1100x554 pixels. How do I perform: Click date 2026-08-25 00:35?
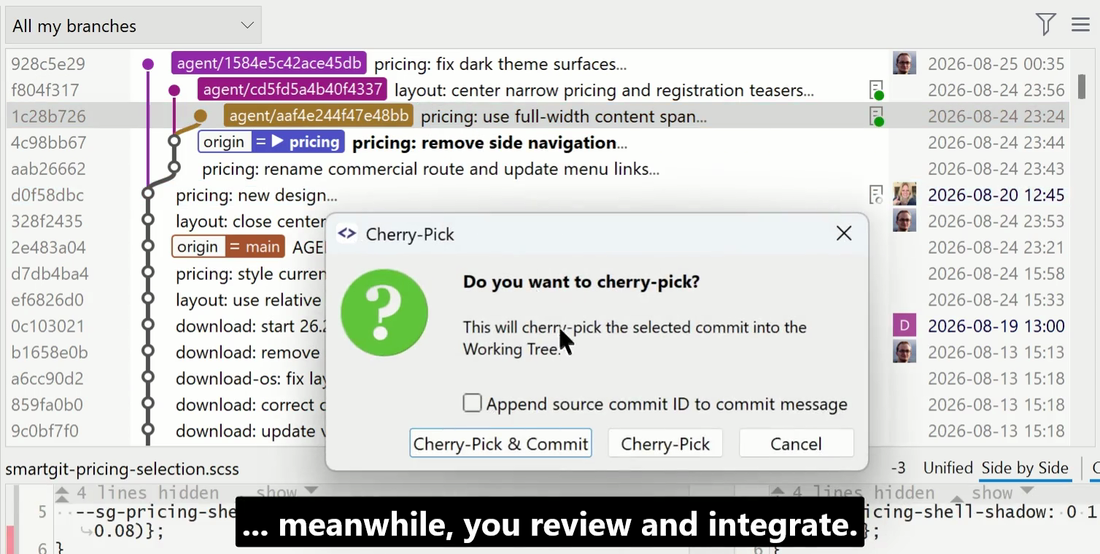coord(996,64)
